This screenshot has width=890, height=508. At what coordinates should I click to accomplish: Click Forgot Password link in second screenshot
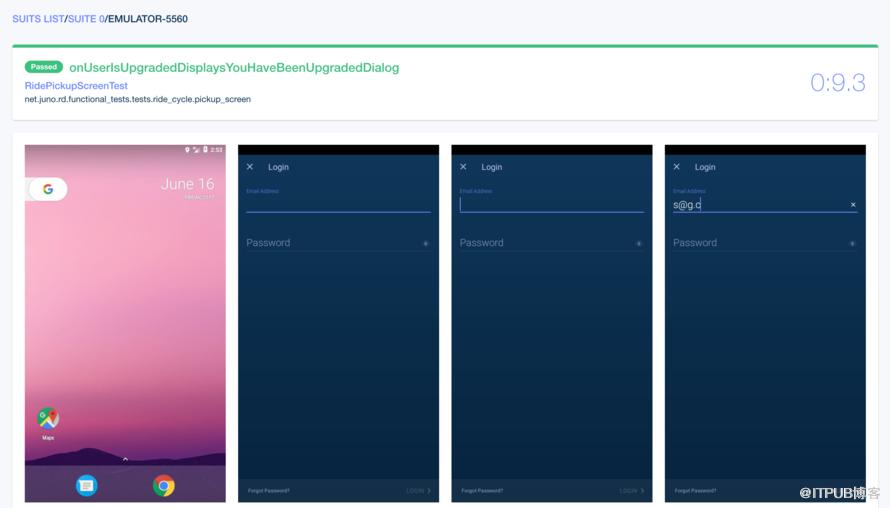coord(268,490)
